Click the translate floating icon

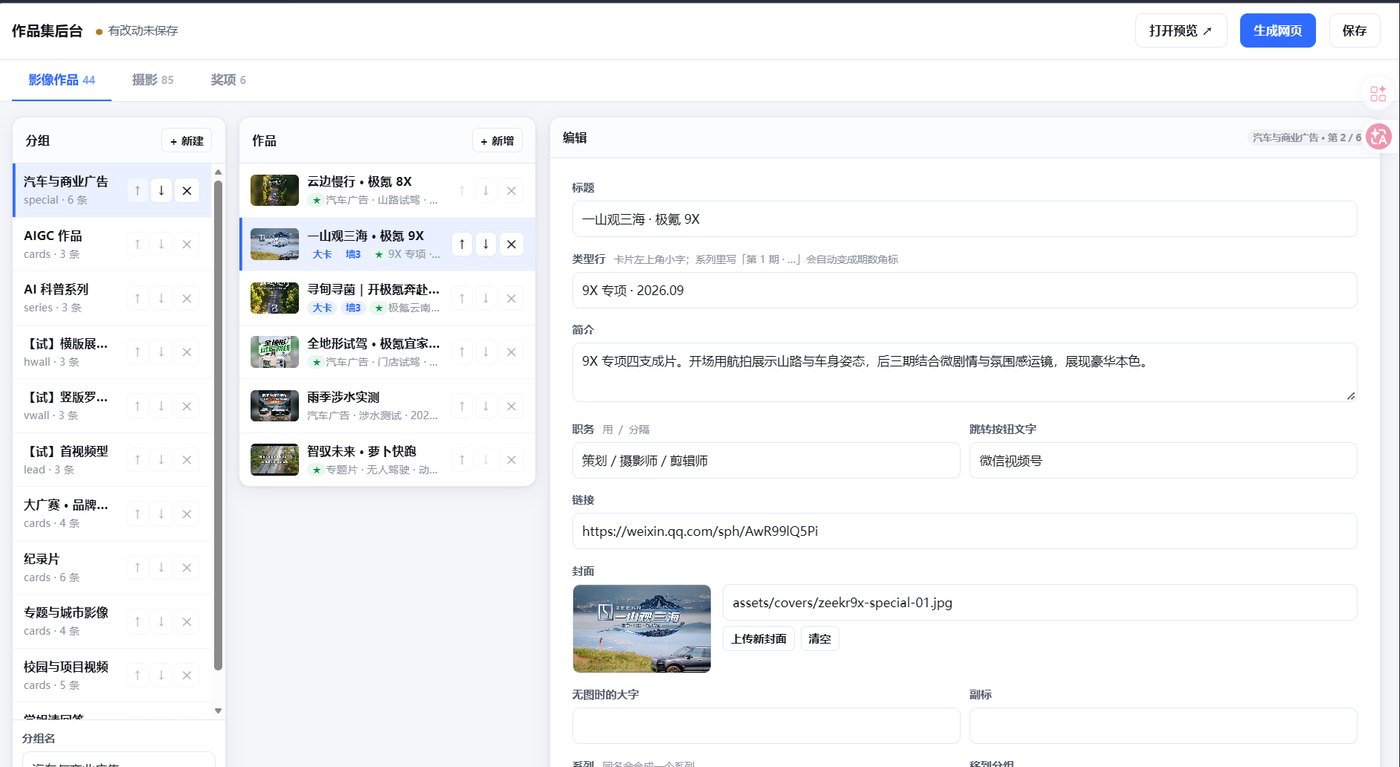(1379, 137)
